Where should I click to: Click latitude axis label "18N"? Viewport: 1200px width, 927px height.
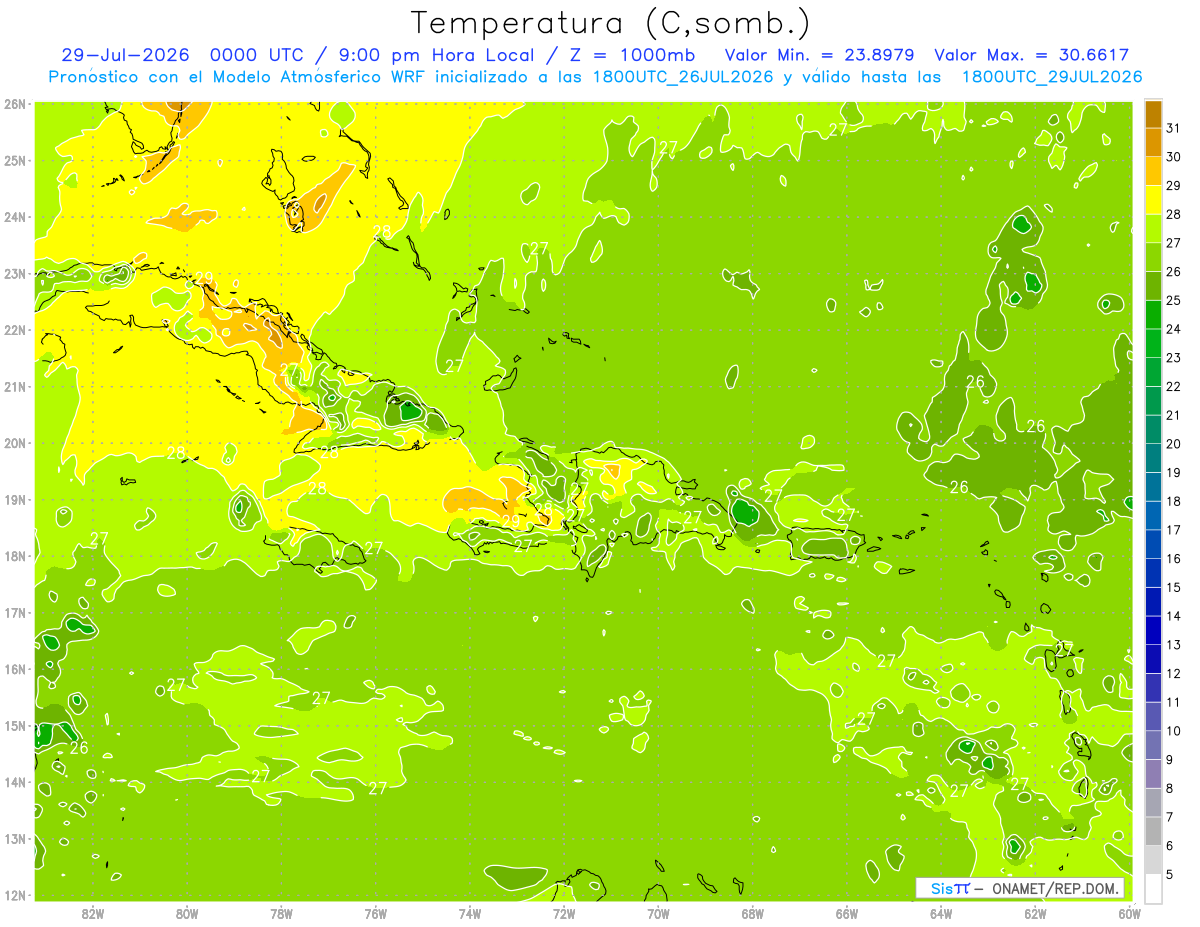tap(14, 556)
